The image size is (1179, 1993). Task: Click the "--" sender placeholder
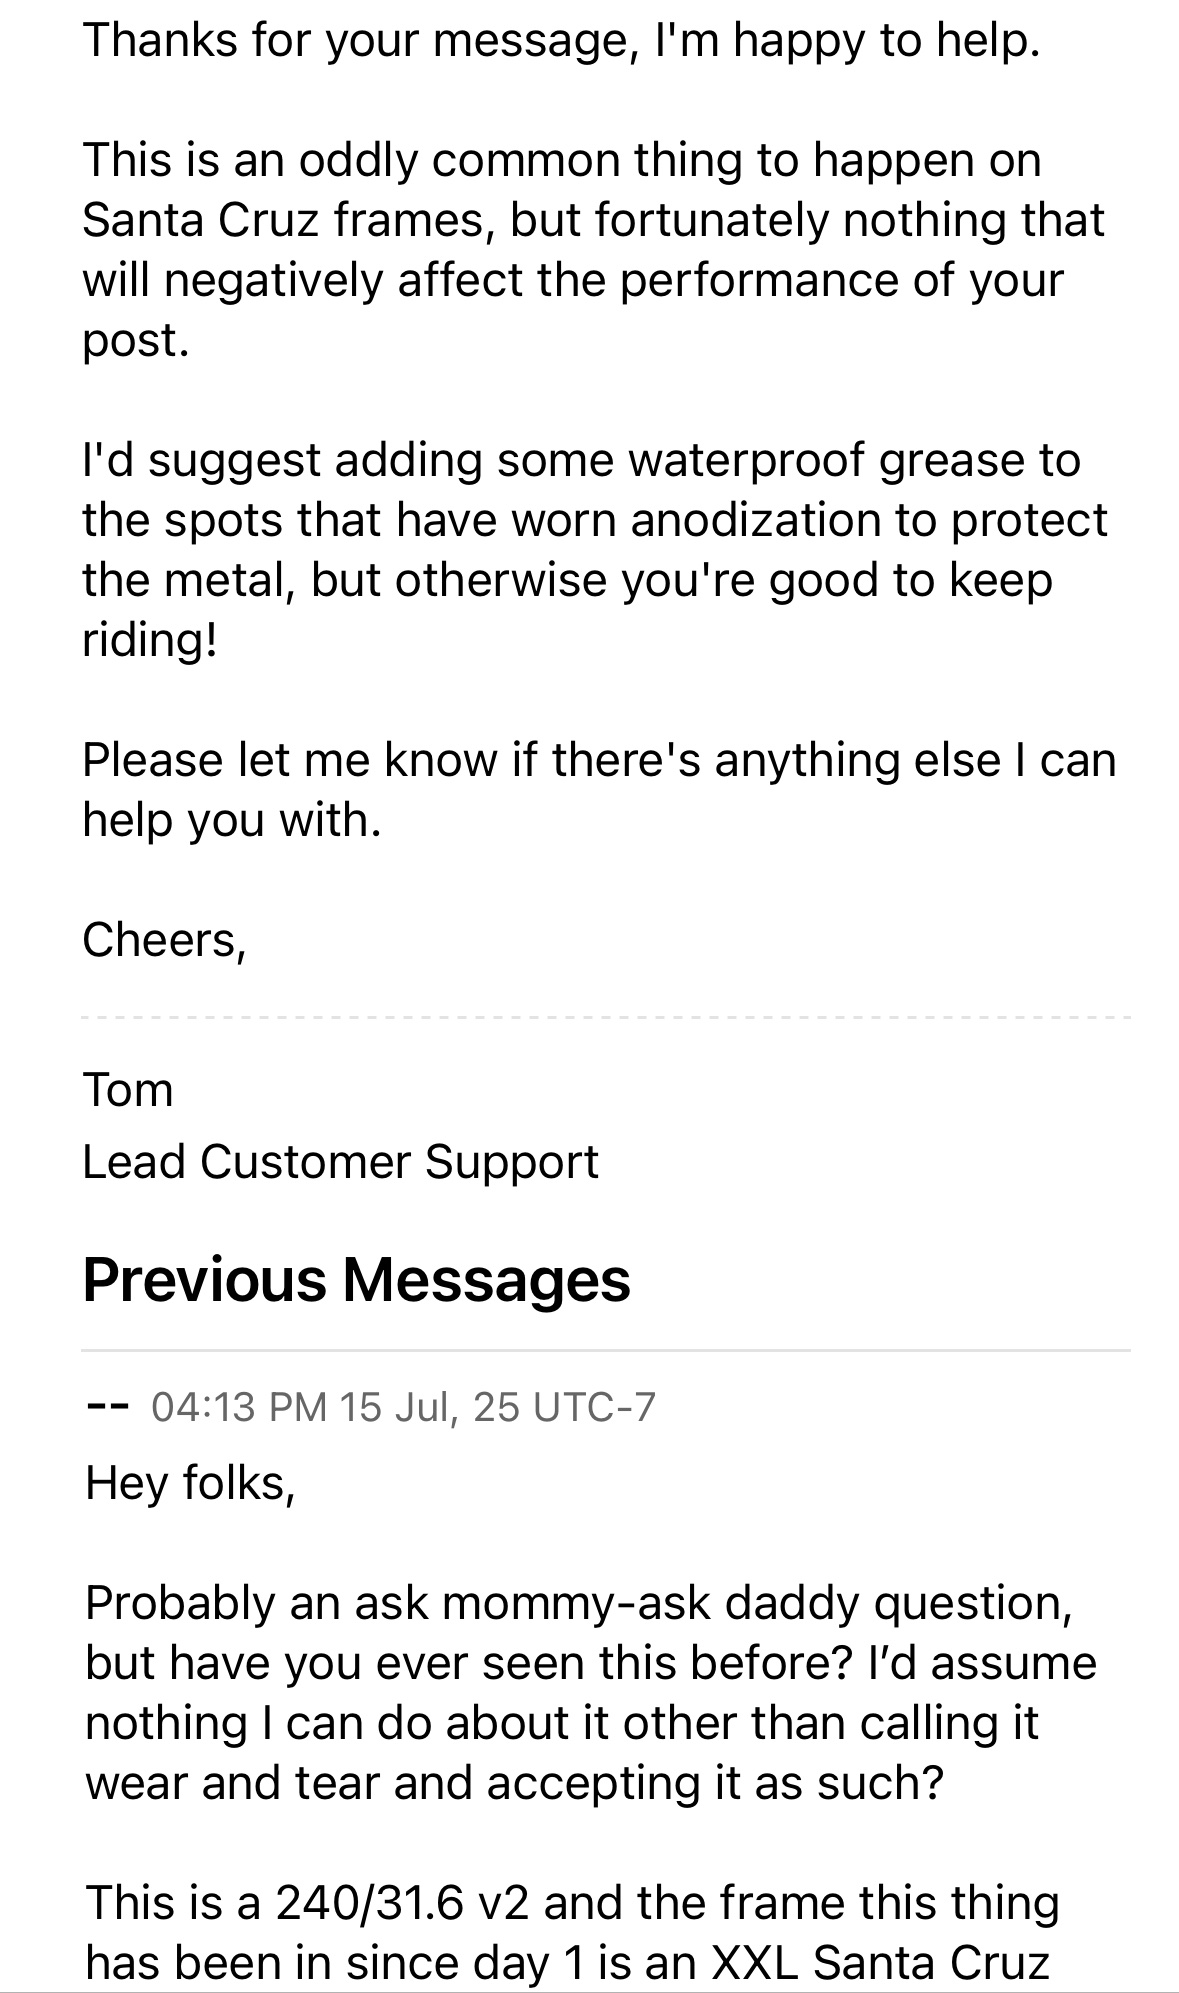[106, 1406]
